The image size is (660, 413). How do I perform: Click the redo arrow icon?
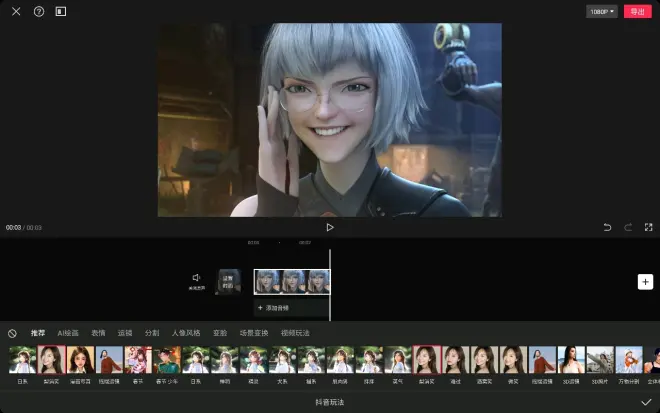click(x=628, y=227)
